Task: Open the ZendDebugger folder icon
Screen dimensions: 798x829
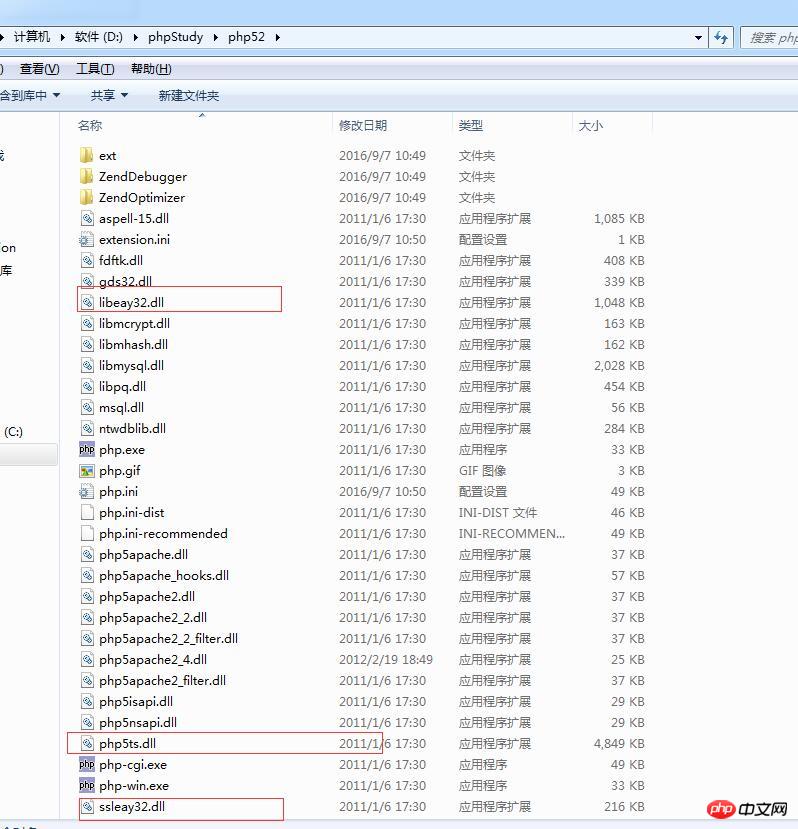Action: (86, 177)
